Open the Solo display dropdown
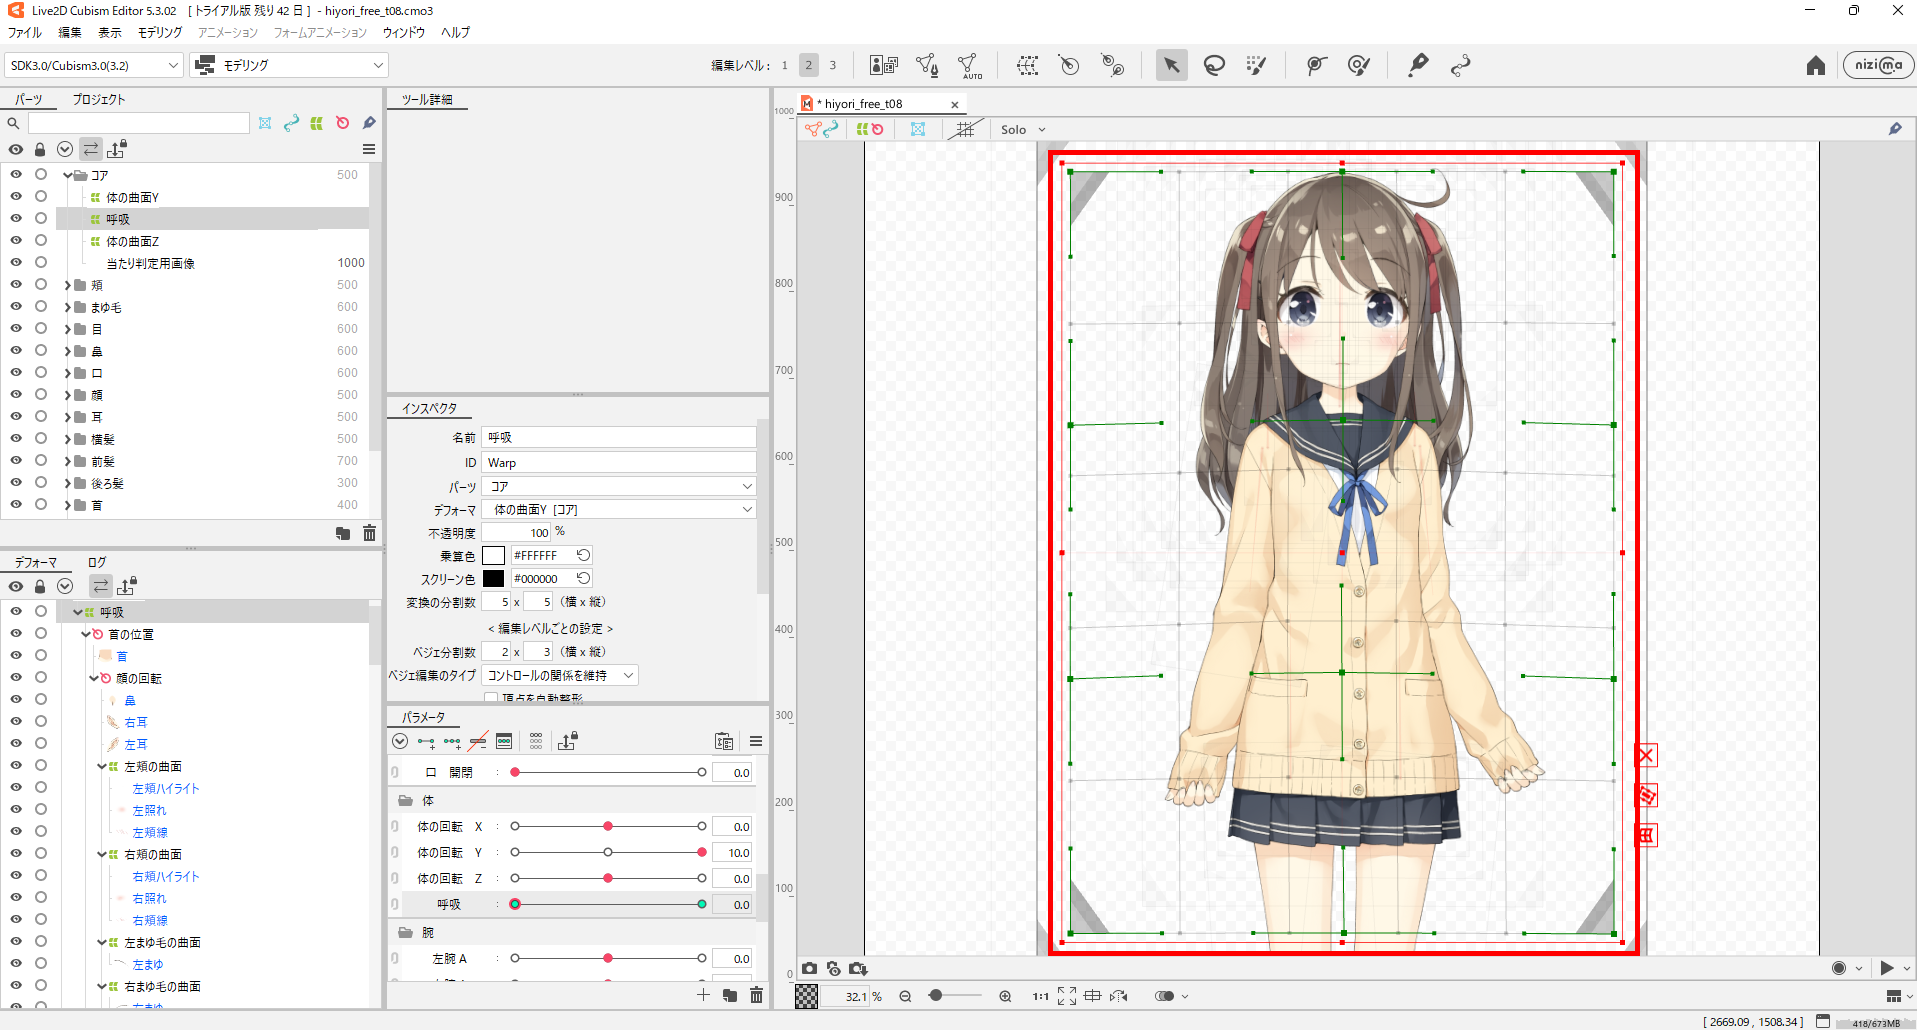Viewport: 1917px width, 1030px height. tap(1023, 129)
